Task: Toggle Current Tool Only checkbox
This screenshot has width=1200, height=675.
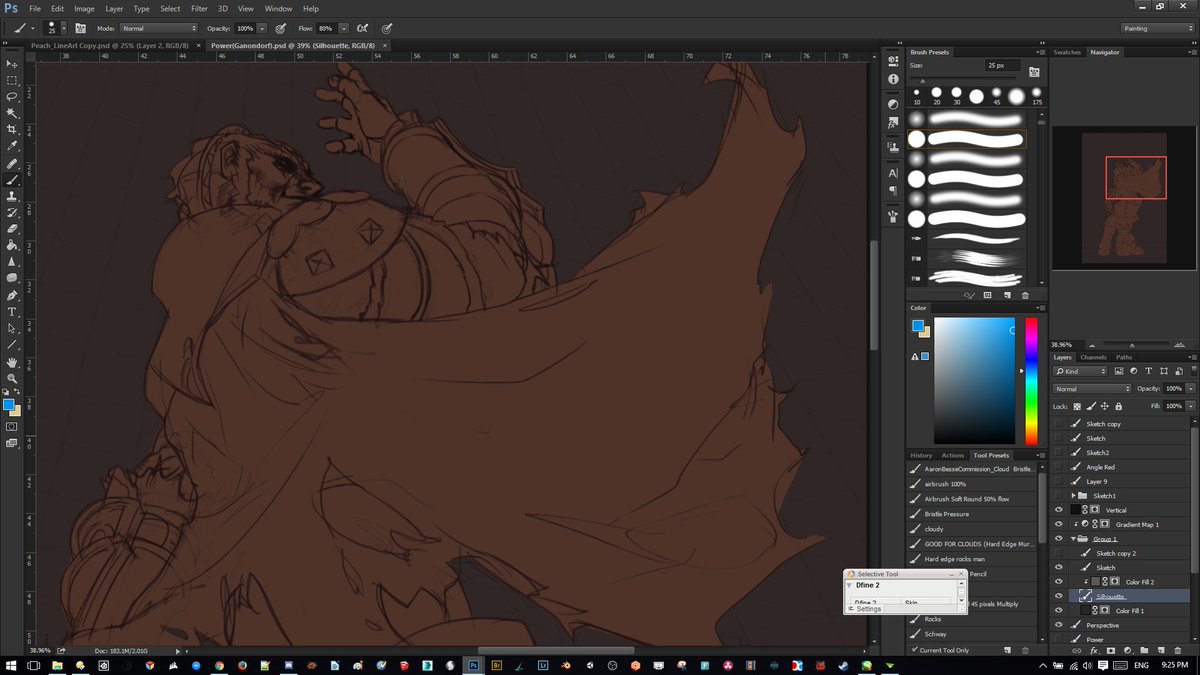Action: tap(916, 650)
